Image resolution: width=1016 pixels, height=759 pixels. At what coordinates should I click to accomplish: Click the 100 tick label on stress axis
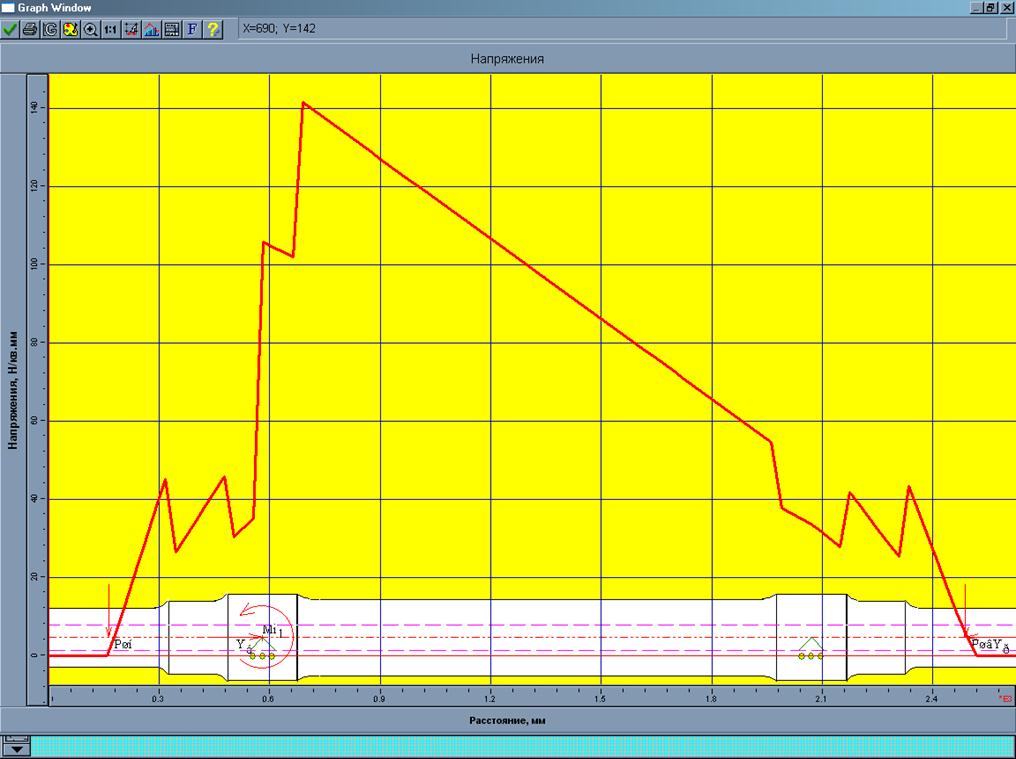click(34, 264)
